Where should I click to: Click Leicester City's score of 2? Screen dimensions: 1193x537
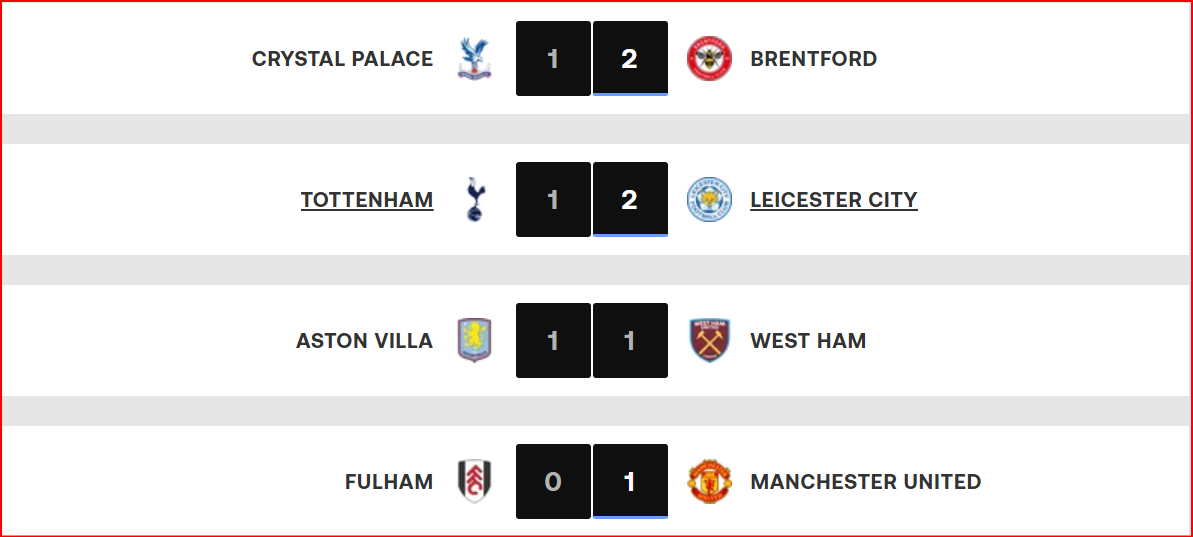[630, 200]
